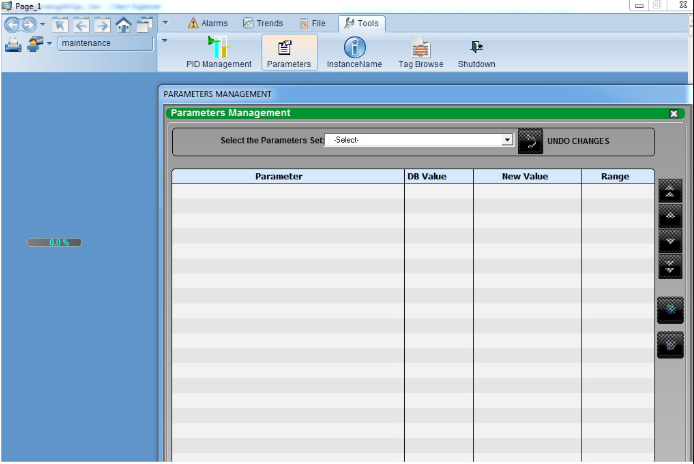Click the user login icon
Viewport: 694px width, 464px height.
click(x=35, y=44)
